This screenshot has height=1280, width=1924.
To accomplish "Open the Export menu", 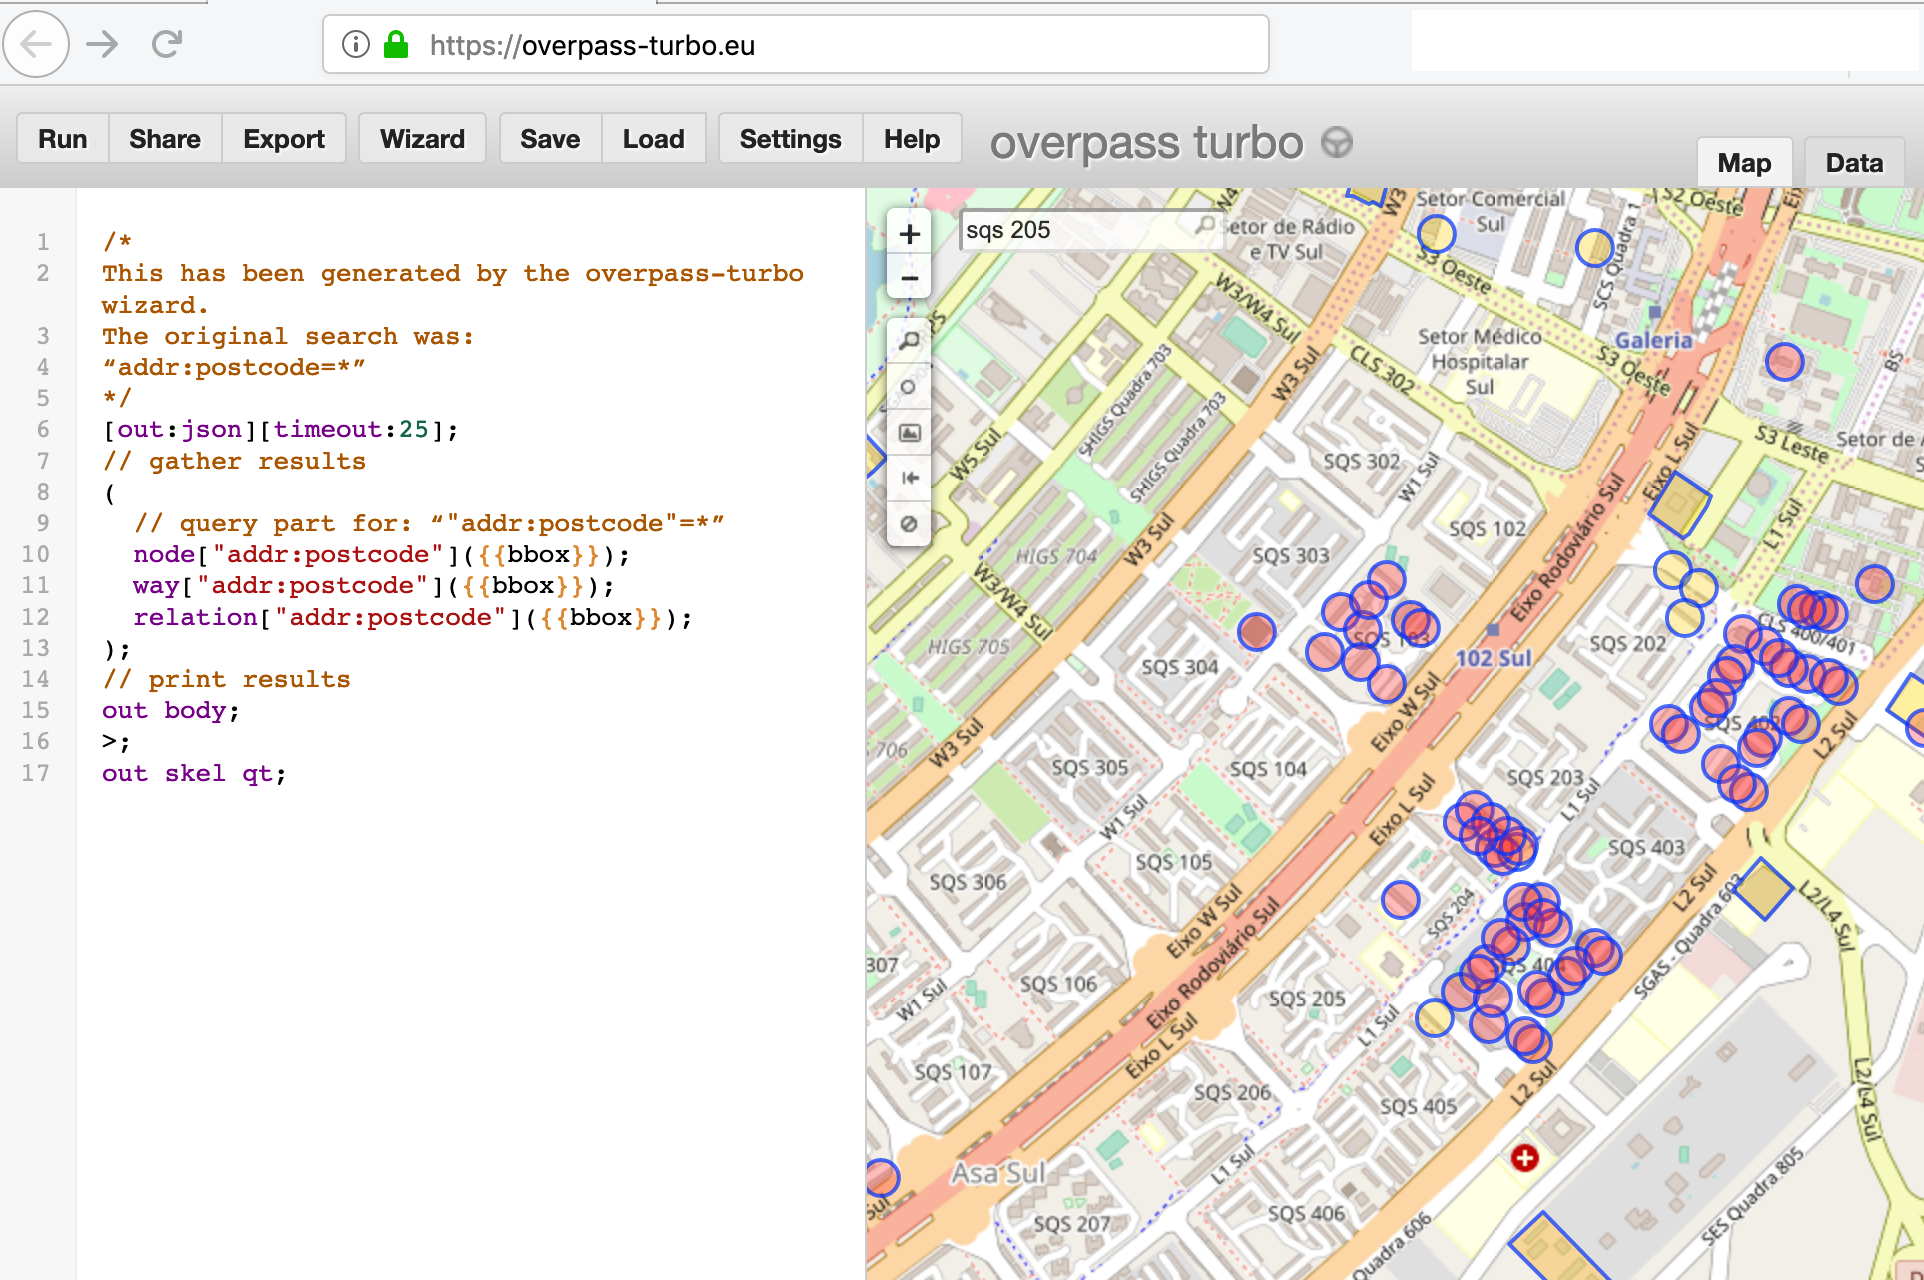I will 284,139.
